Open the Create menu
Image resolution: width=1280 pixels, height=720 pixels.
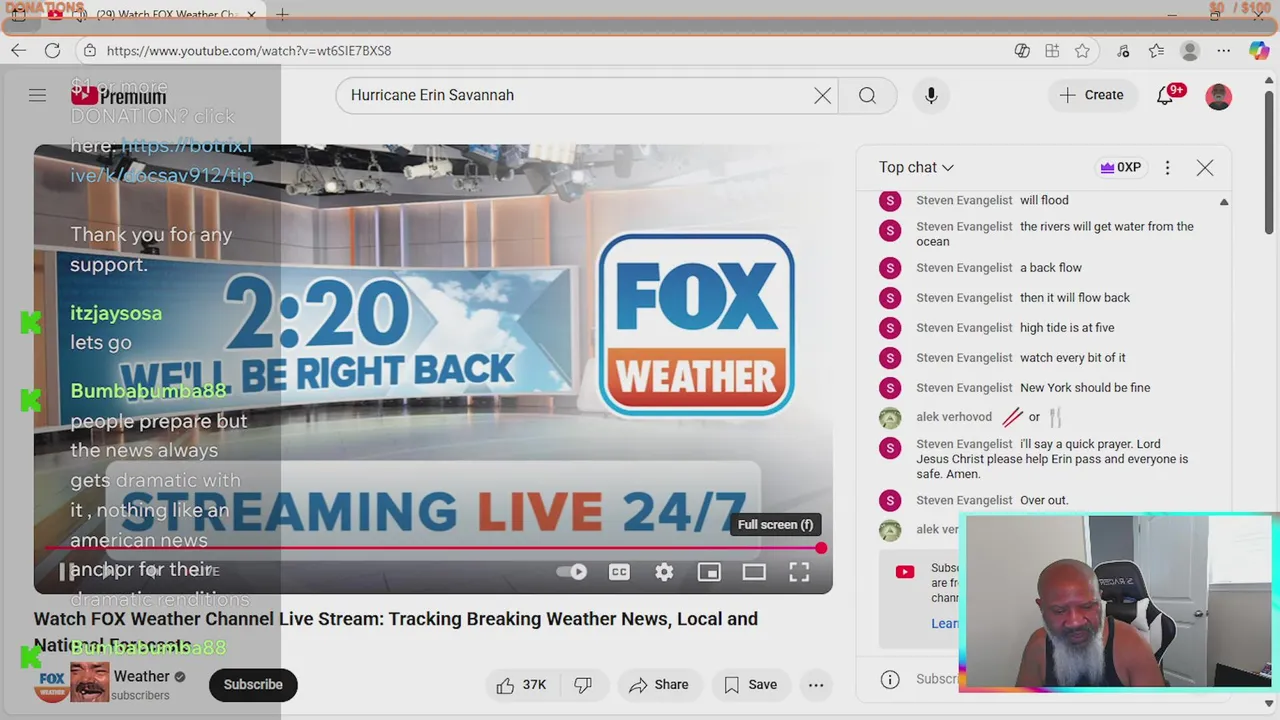1092,95
